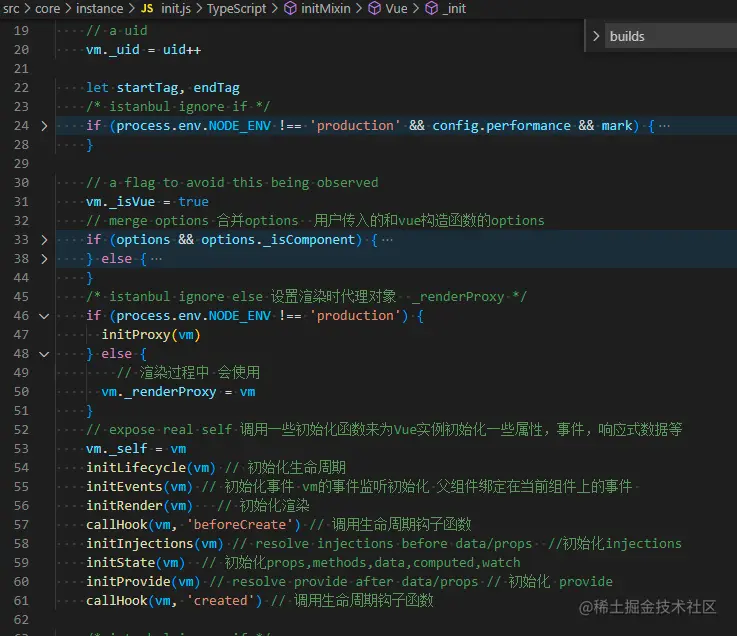Open the Vue breadcrumb segment
Screen dimensions: 737x636
click(x=396, y=8)
